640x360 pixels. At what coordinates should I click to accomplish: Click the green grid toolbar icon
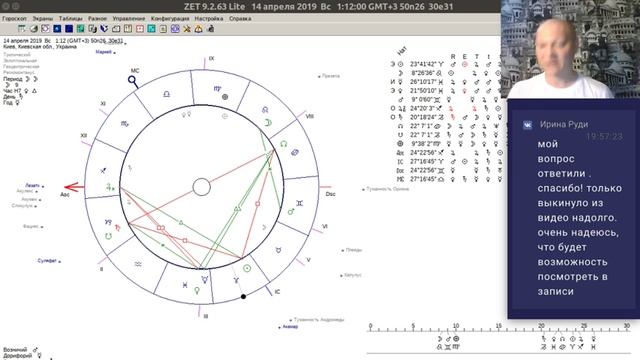click(x=80, y=29)
